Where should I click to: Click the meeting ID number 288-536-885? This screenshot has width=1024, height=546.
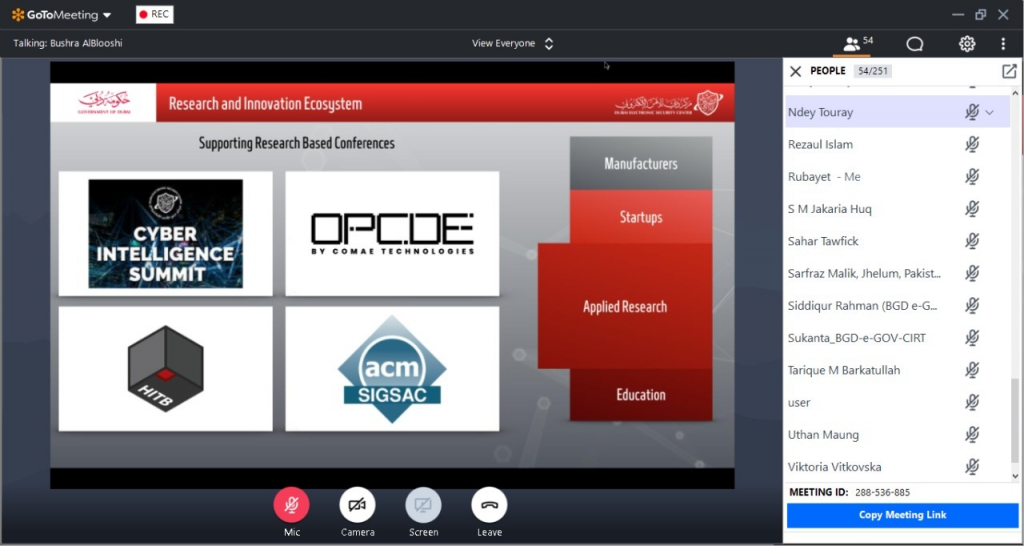coord(882,492)
